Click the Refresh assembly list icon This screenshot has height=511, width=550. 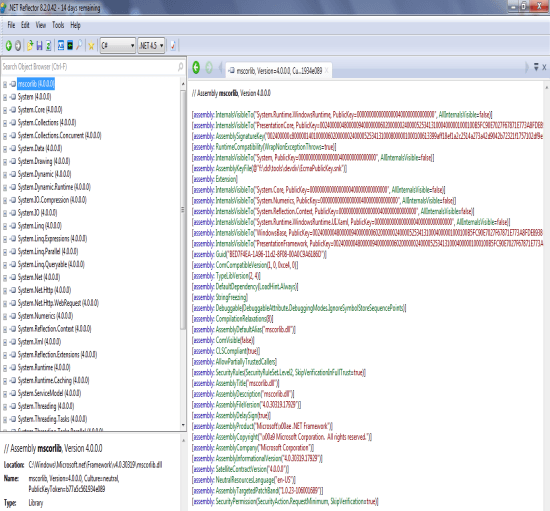pos(48,46)
